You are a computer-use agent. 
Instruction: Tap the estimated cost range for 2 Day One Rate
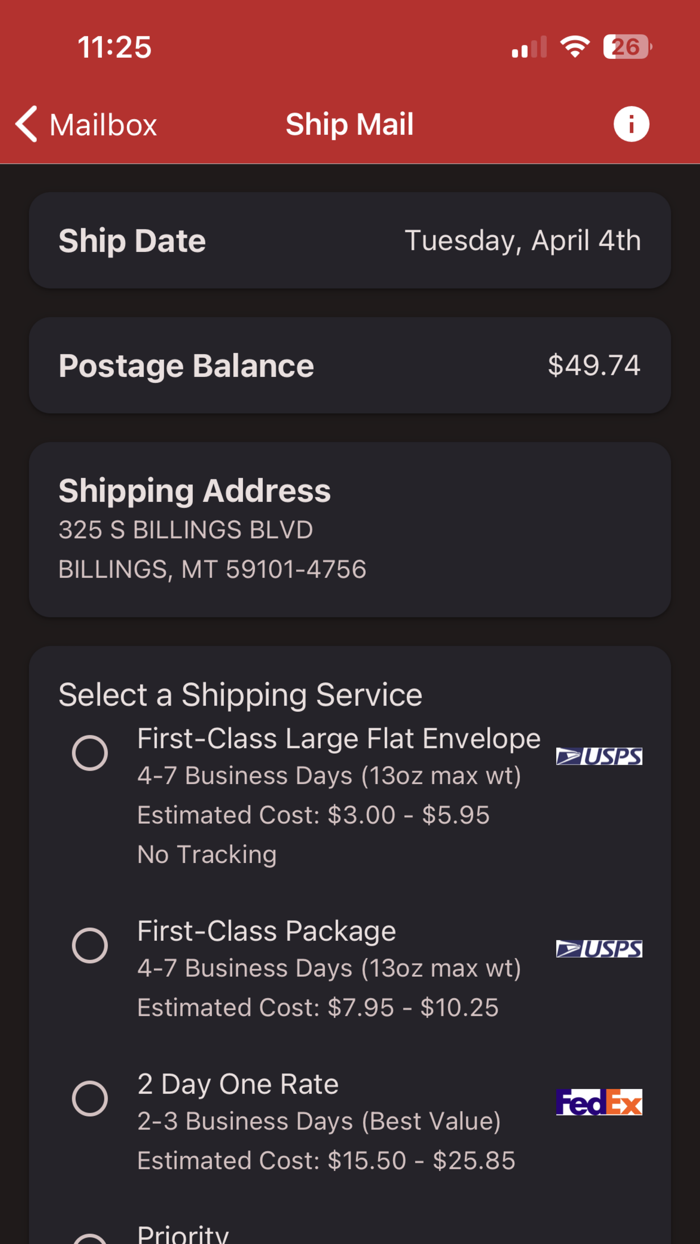pos(325,1160)
